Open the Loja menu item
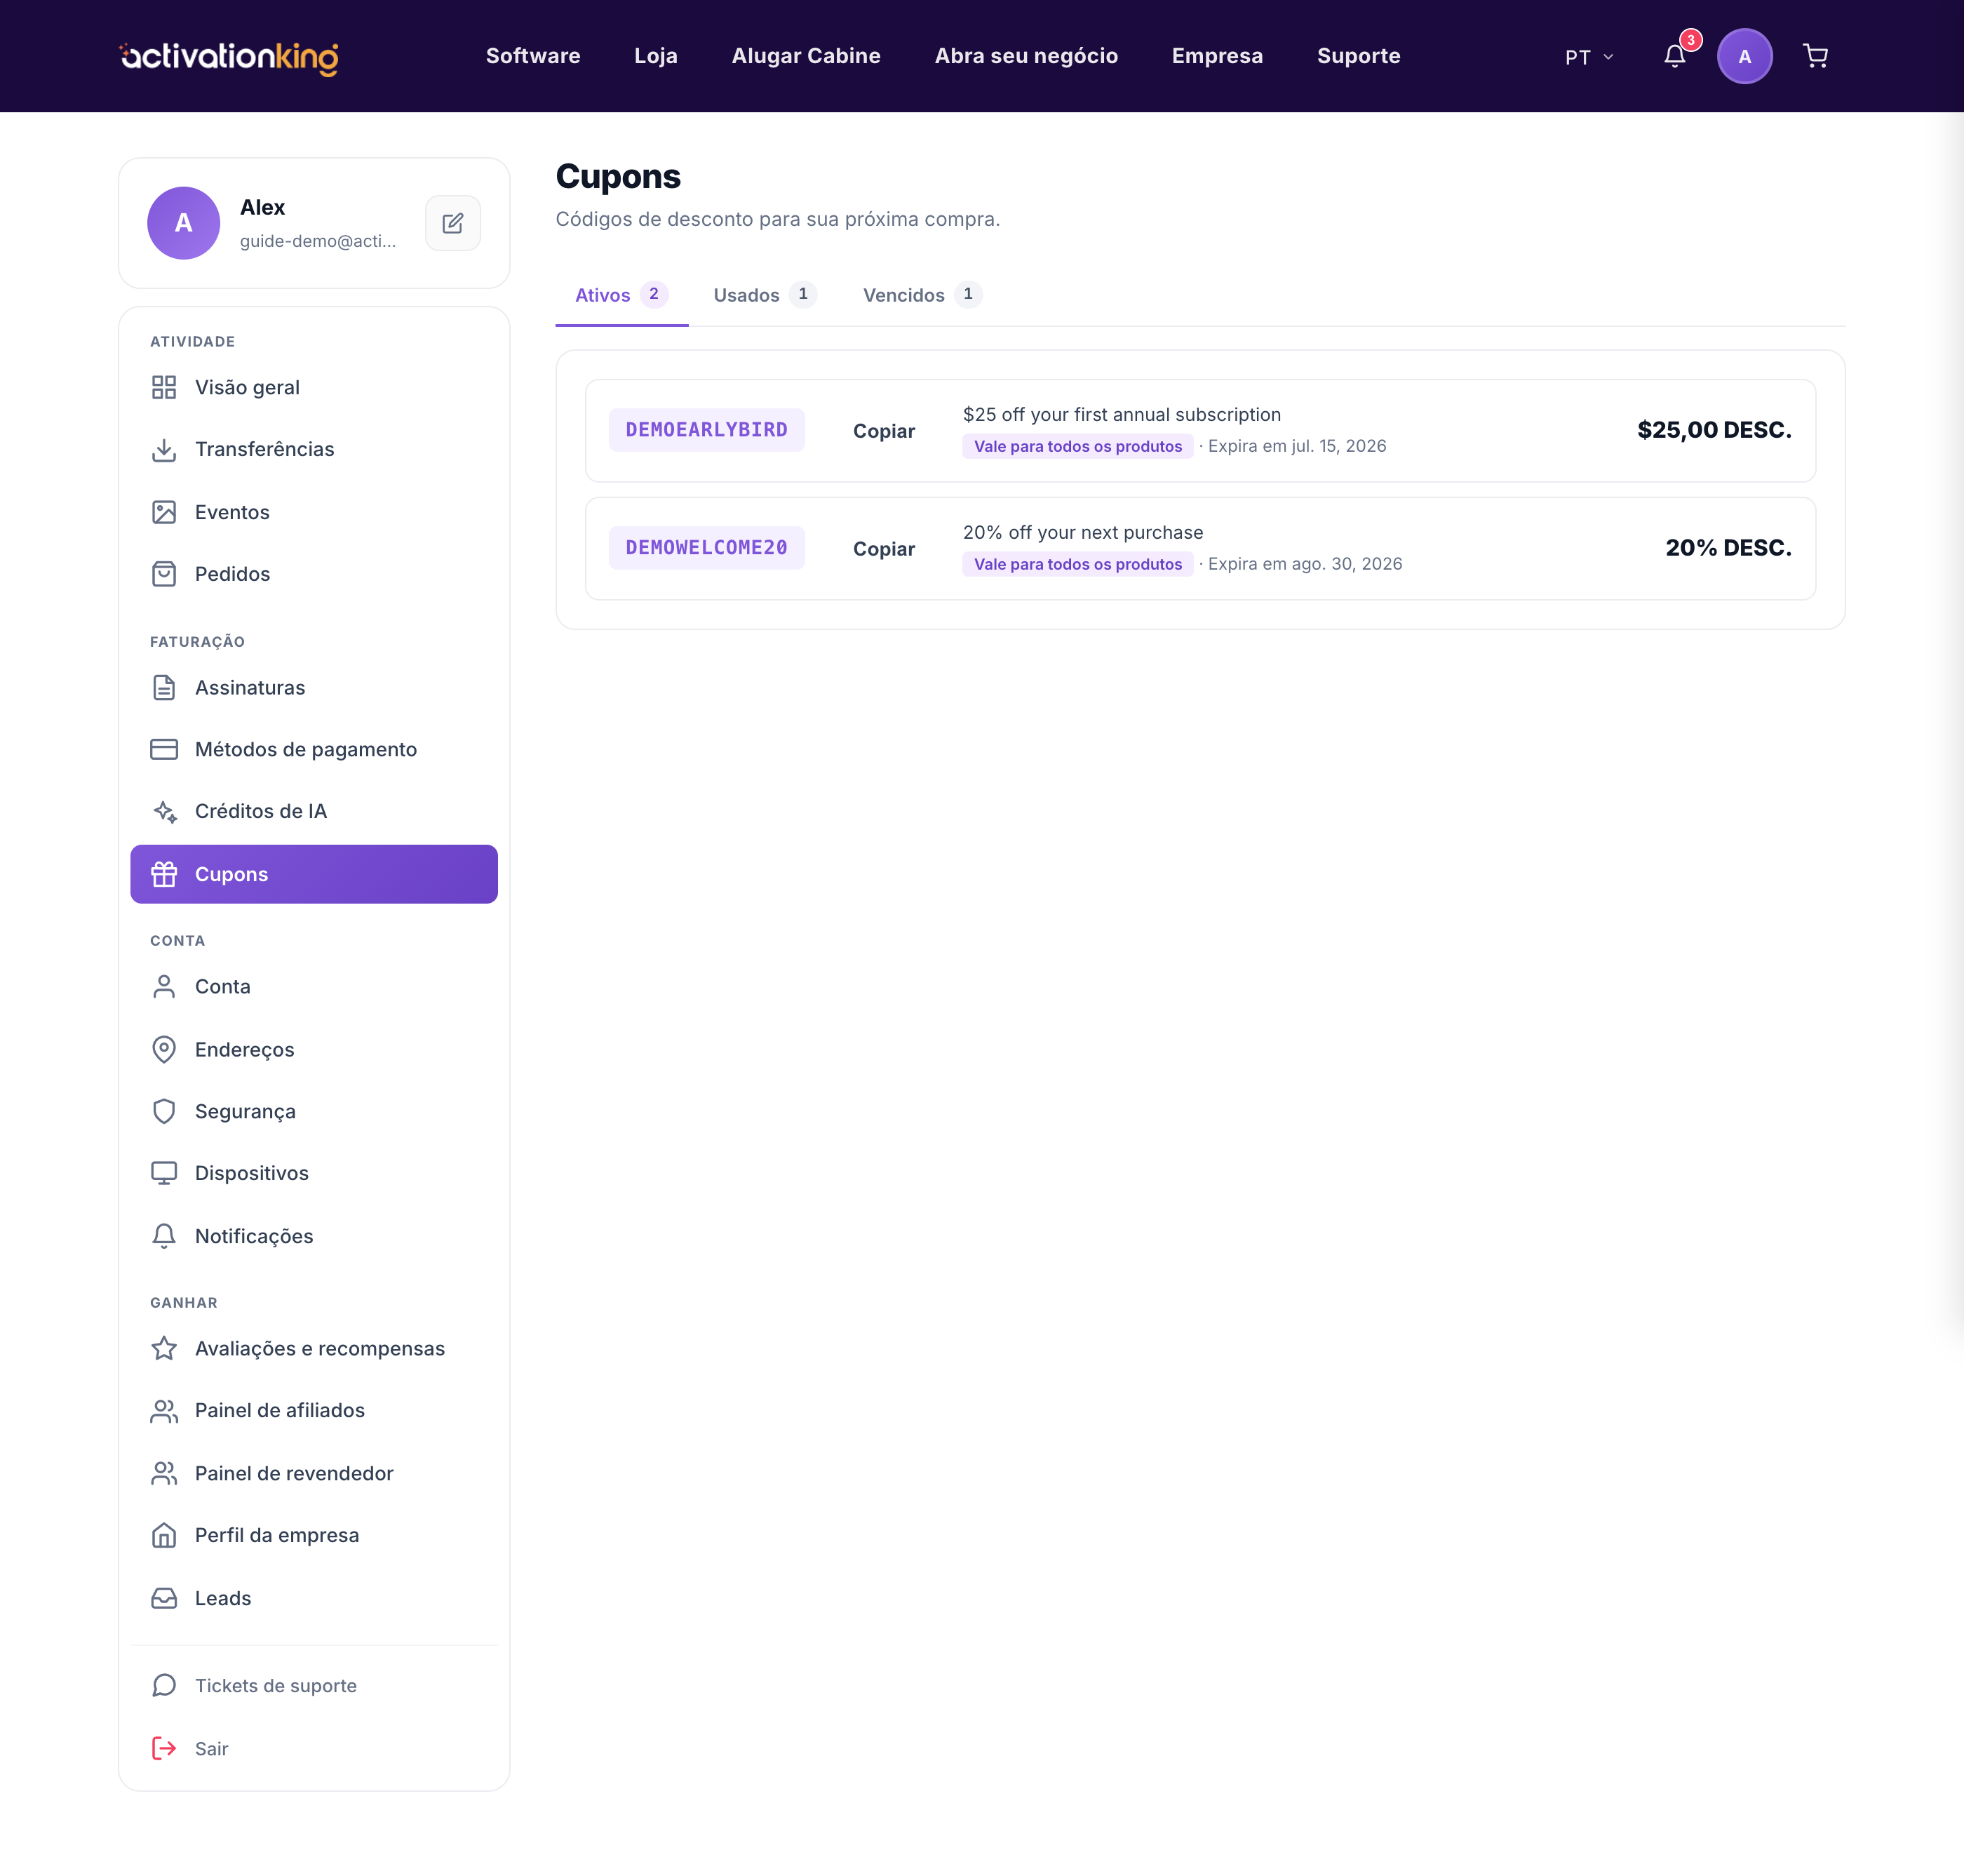Screen dimensions: 1964x1876 click(x=656, y=56)
